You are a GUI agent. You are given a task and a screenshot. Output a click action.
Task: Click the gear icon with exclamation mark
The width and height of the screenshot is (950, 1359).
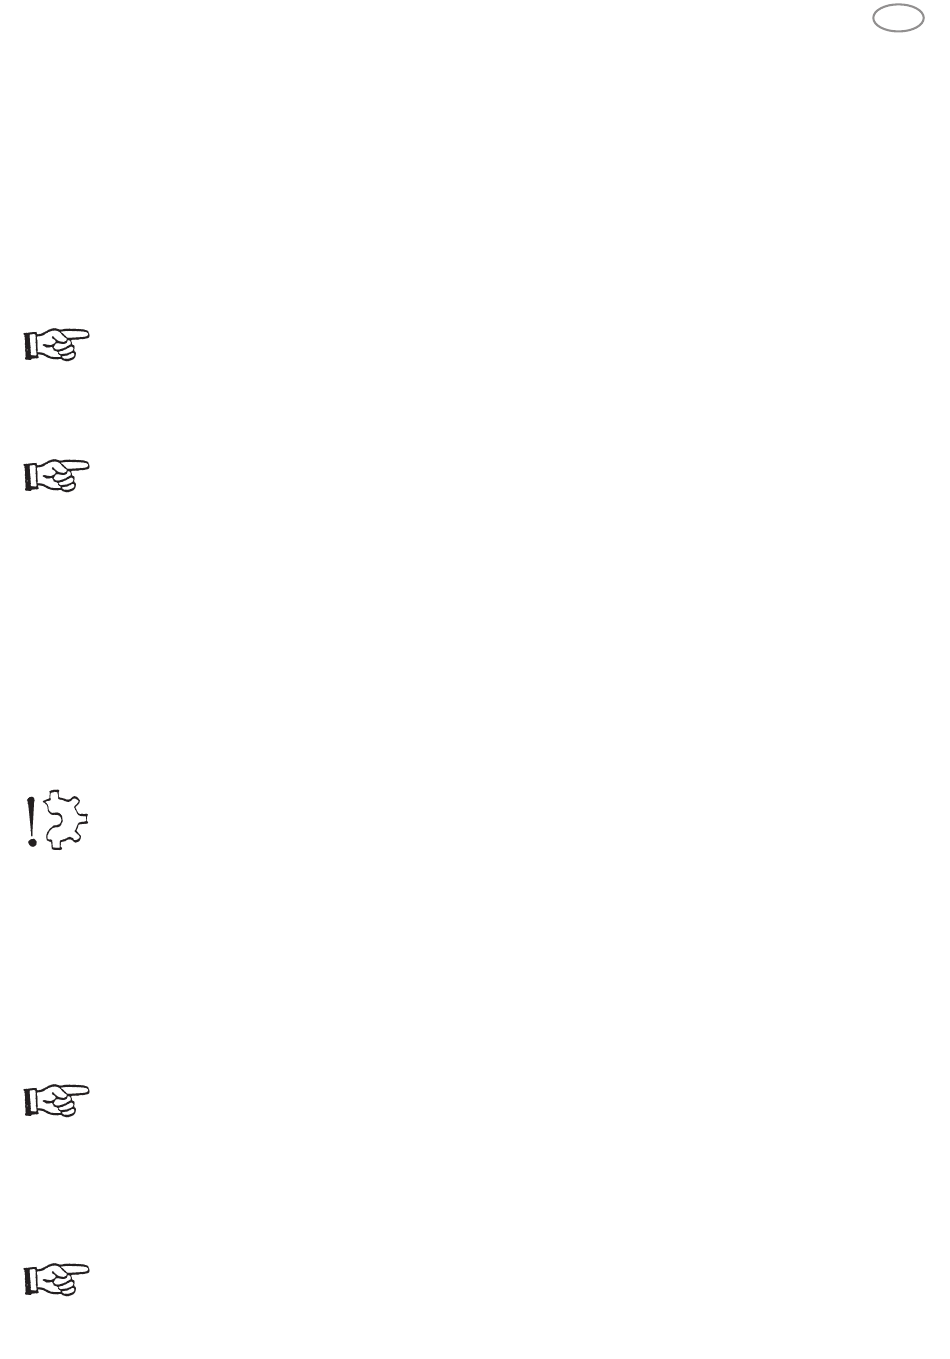pos(58,819)
